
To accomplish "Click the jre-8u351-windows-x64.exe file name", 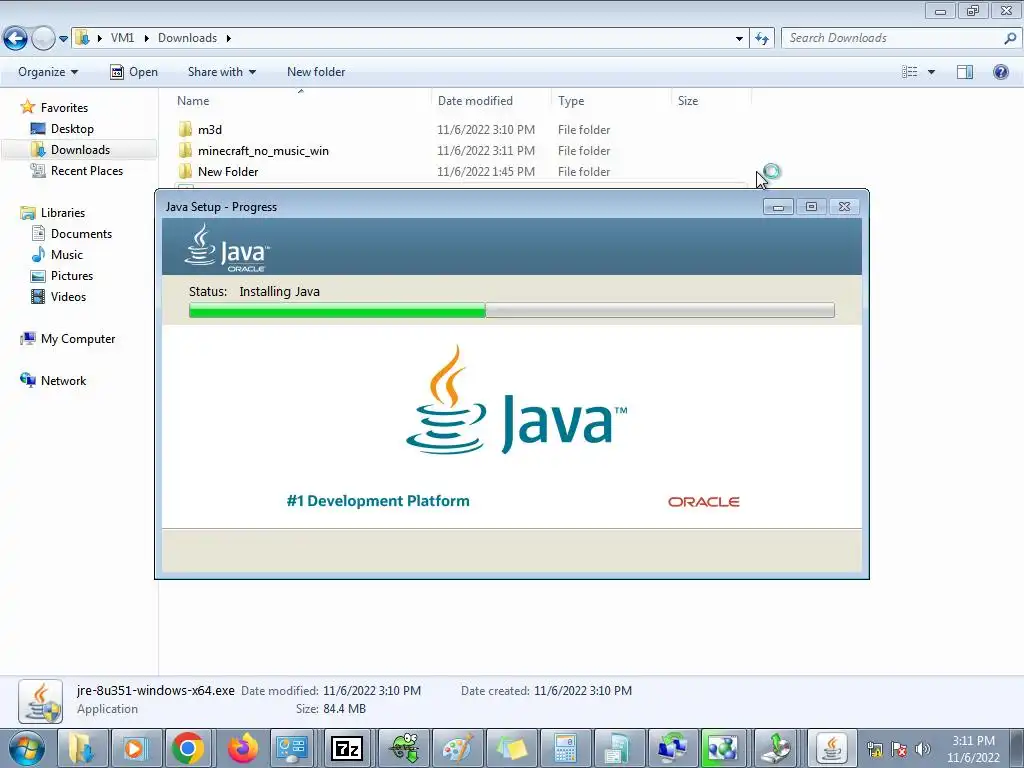I will 155,690.
